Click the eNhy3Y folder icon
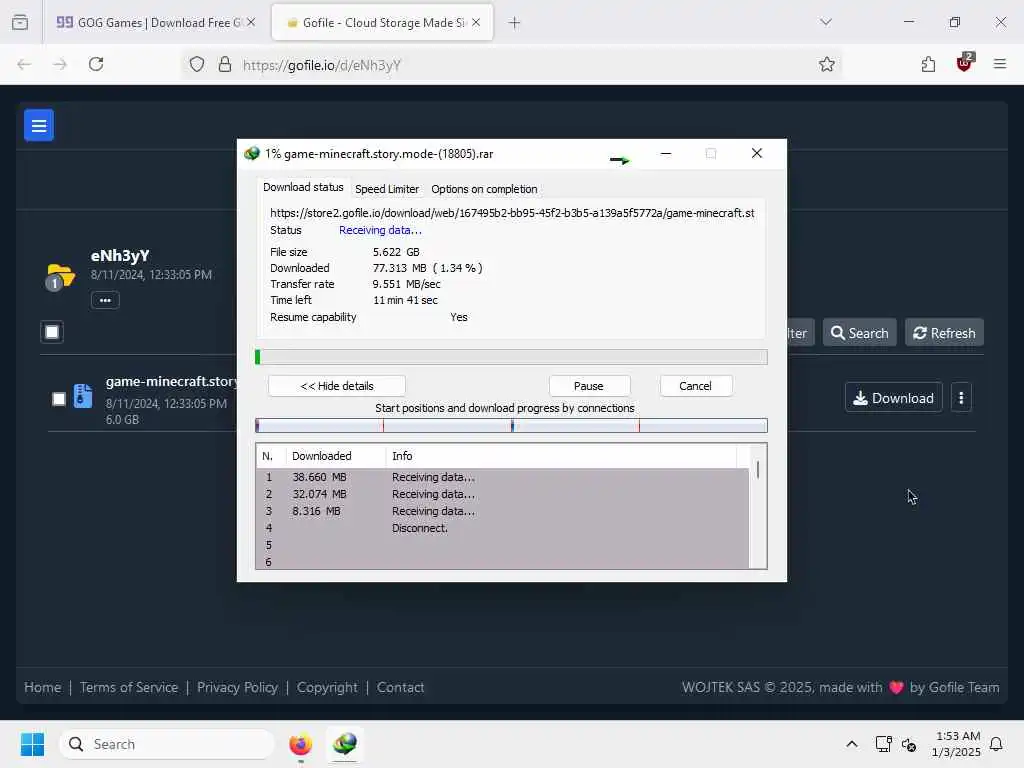 (60, 276)
